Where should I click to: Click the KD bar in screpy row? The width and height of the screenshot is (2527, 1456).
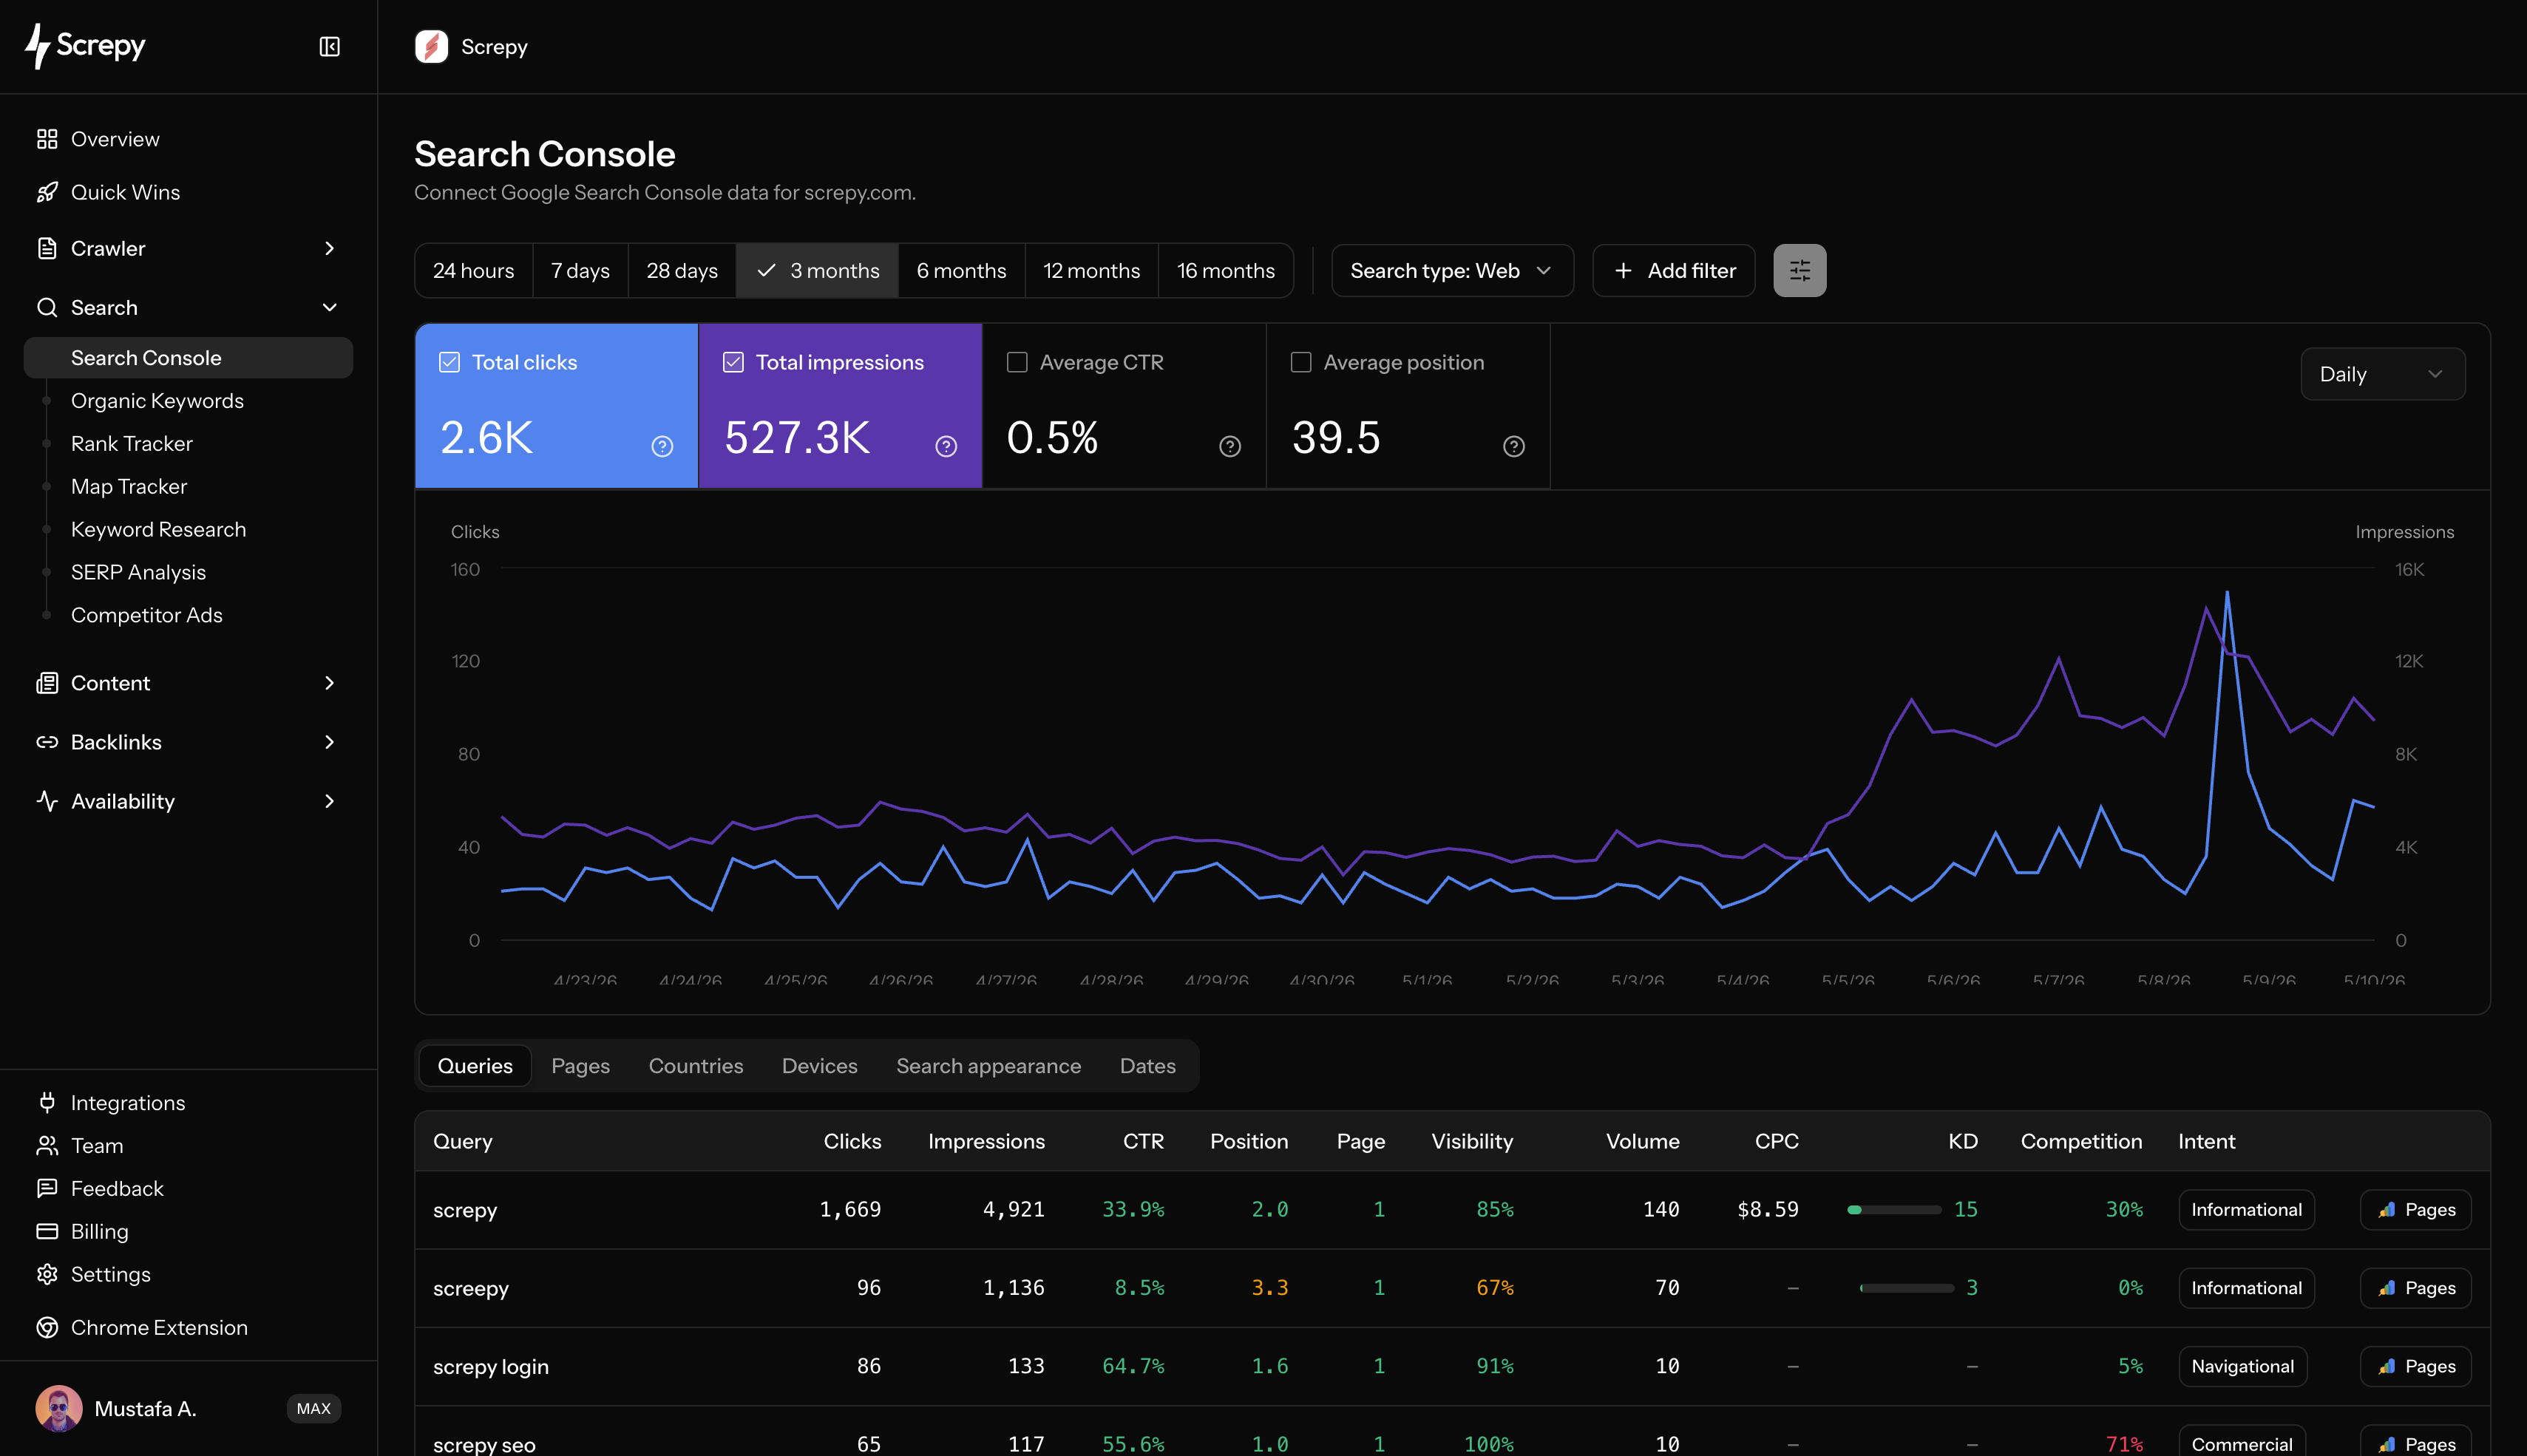coord(1895,1210)
